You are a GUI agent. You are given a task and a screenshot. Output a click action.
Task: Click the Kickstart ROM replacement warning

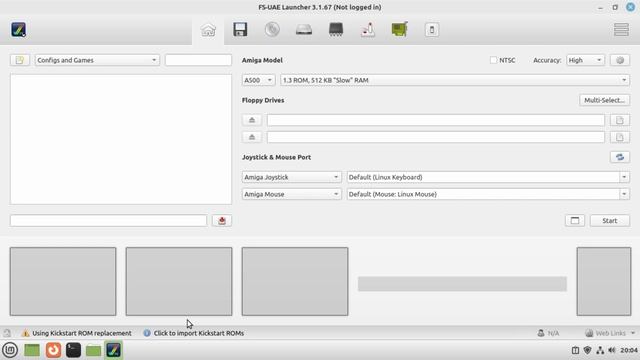click(x=77, y=333)
